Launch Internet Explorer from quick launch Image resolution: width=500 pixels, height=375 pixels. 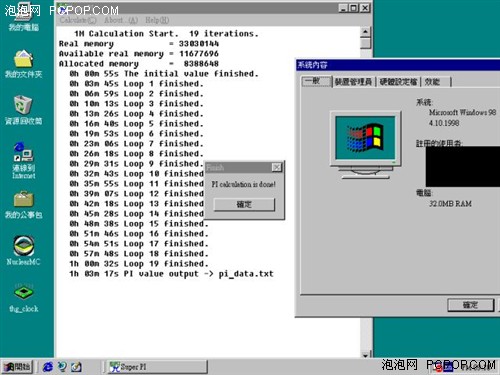[48, 367]
